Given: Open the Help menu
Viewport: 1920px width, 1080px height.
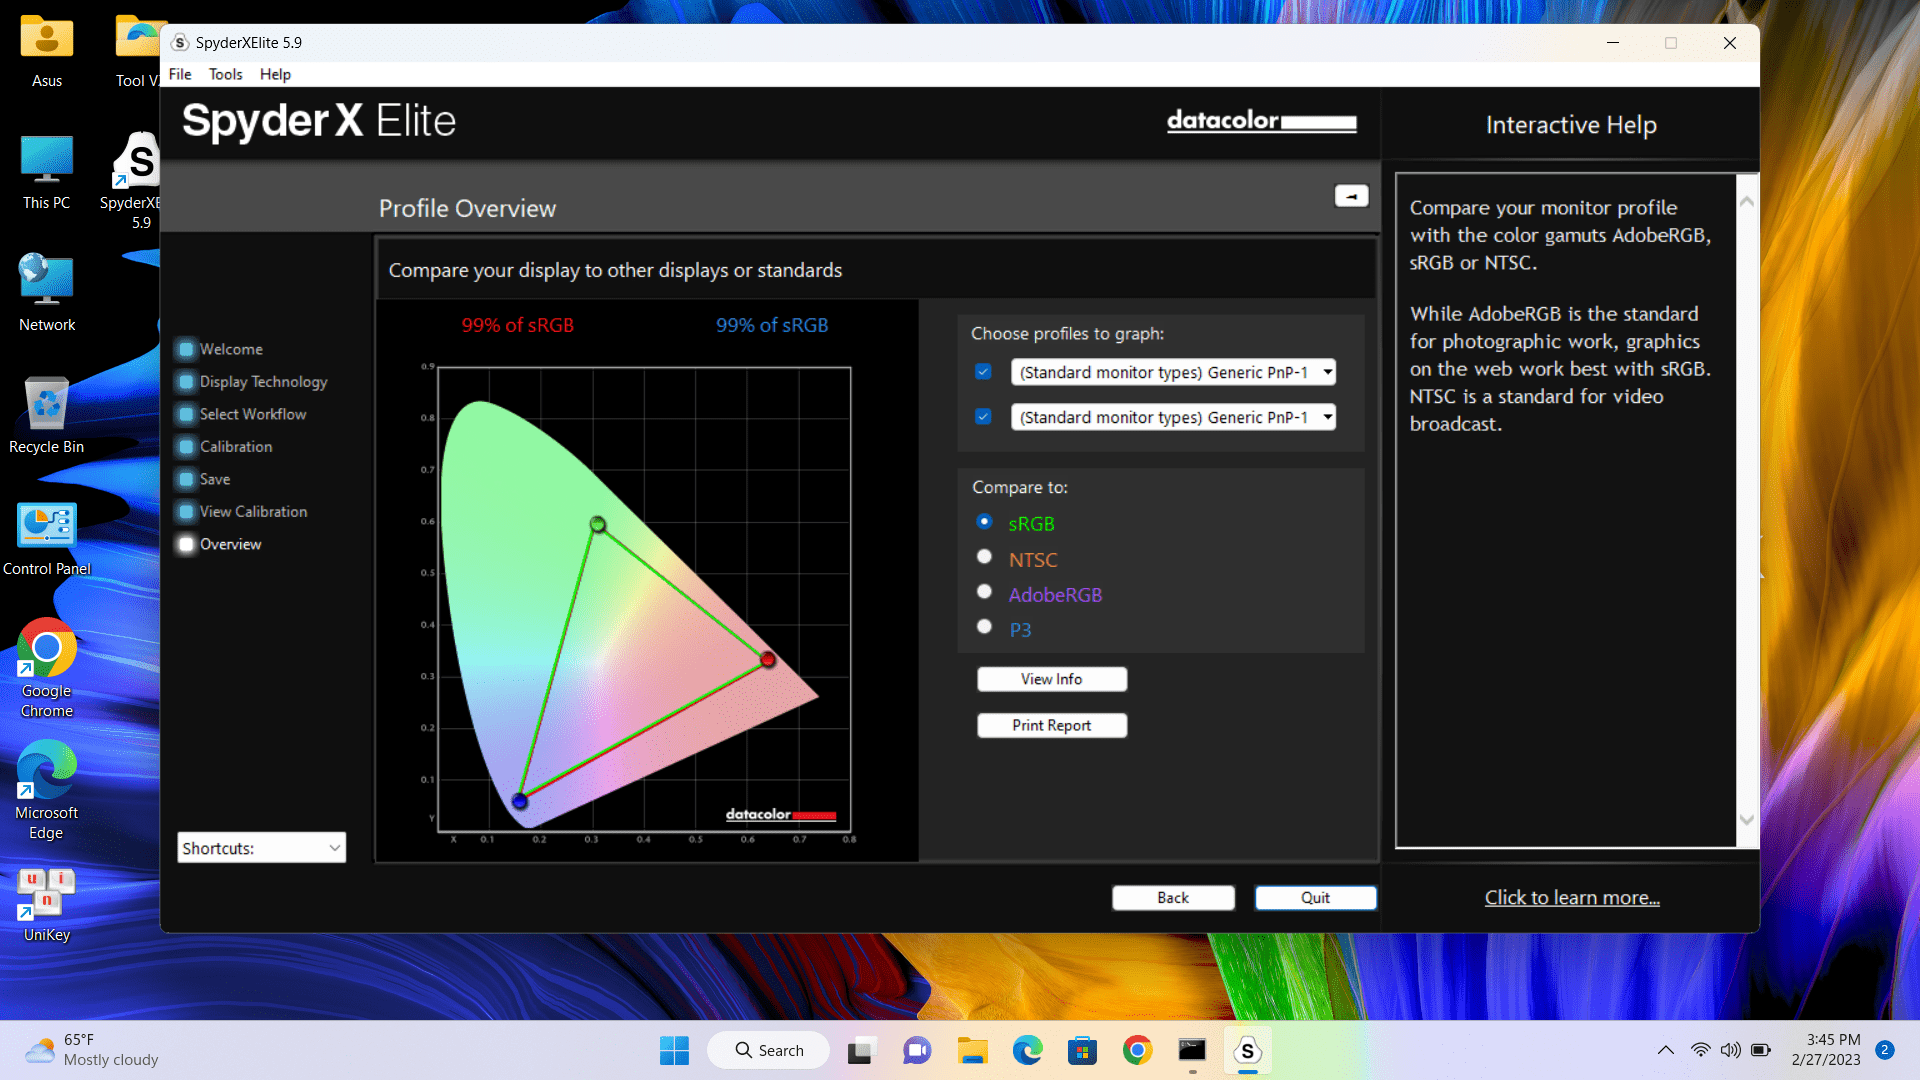Looking at the screenshot, I should click(x=275, y=74).
